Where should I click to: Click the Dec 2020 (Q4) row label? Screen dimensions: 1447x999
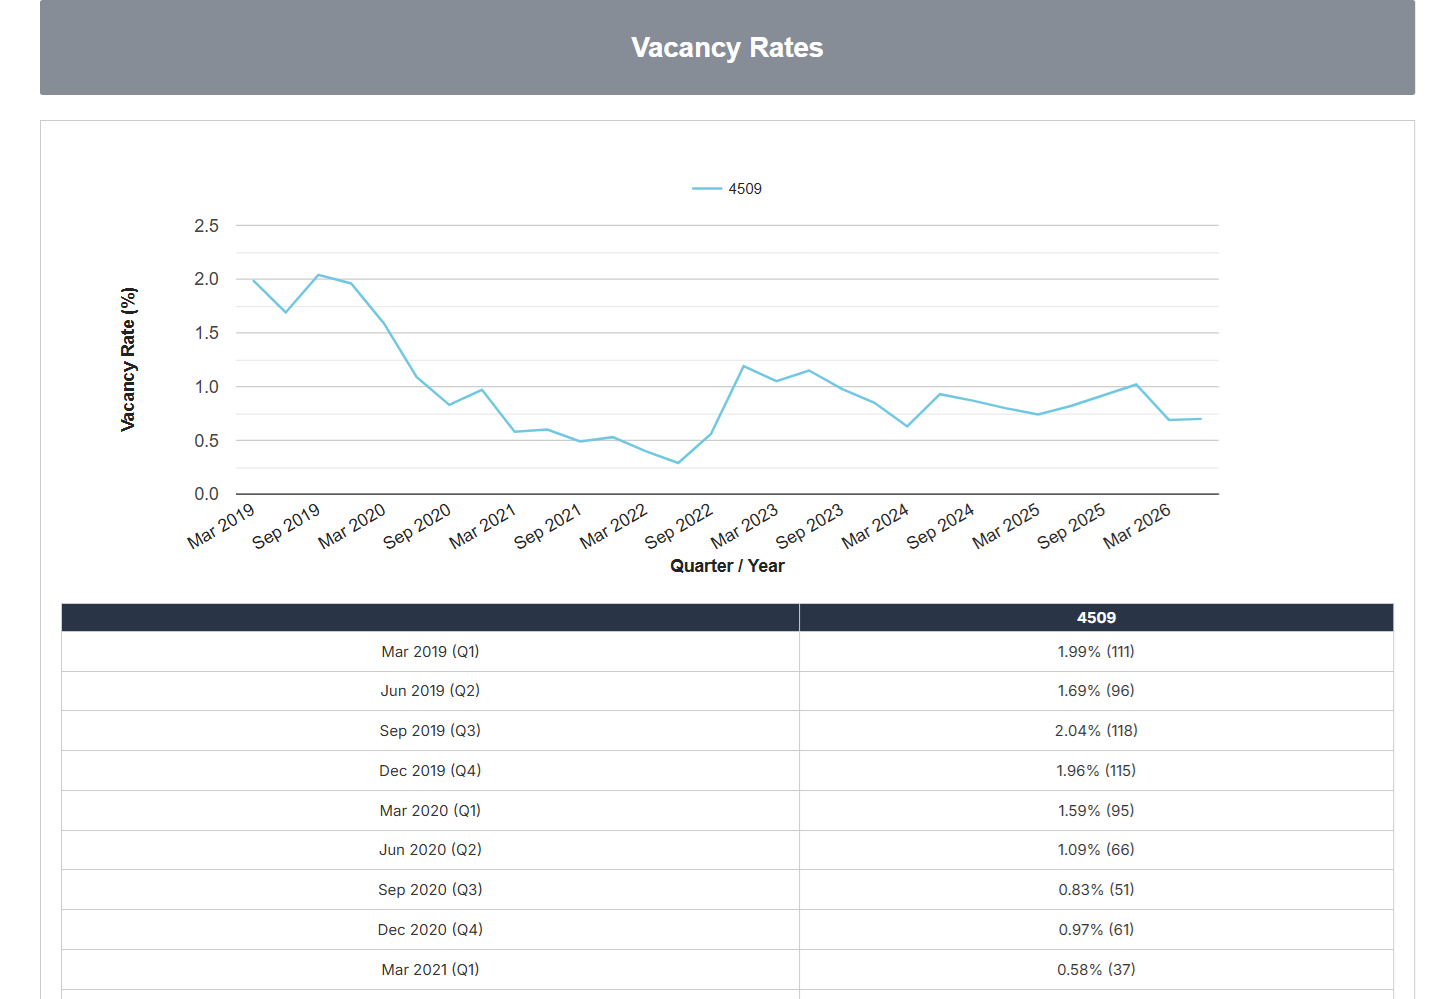430,930
